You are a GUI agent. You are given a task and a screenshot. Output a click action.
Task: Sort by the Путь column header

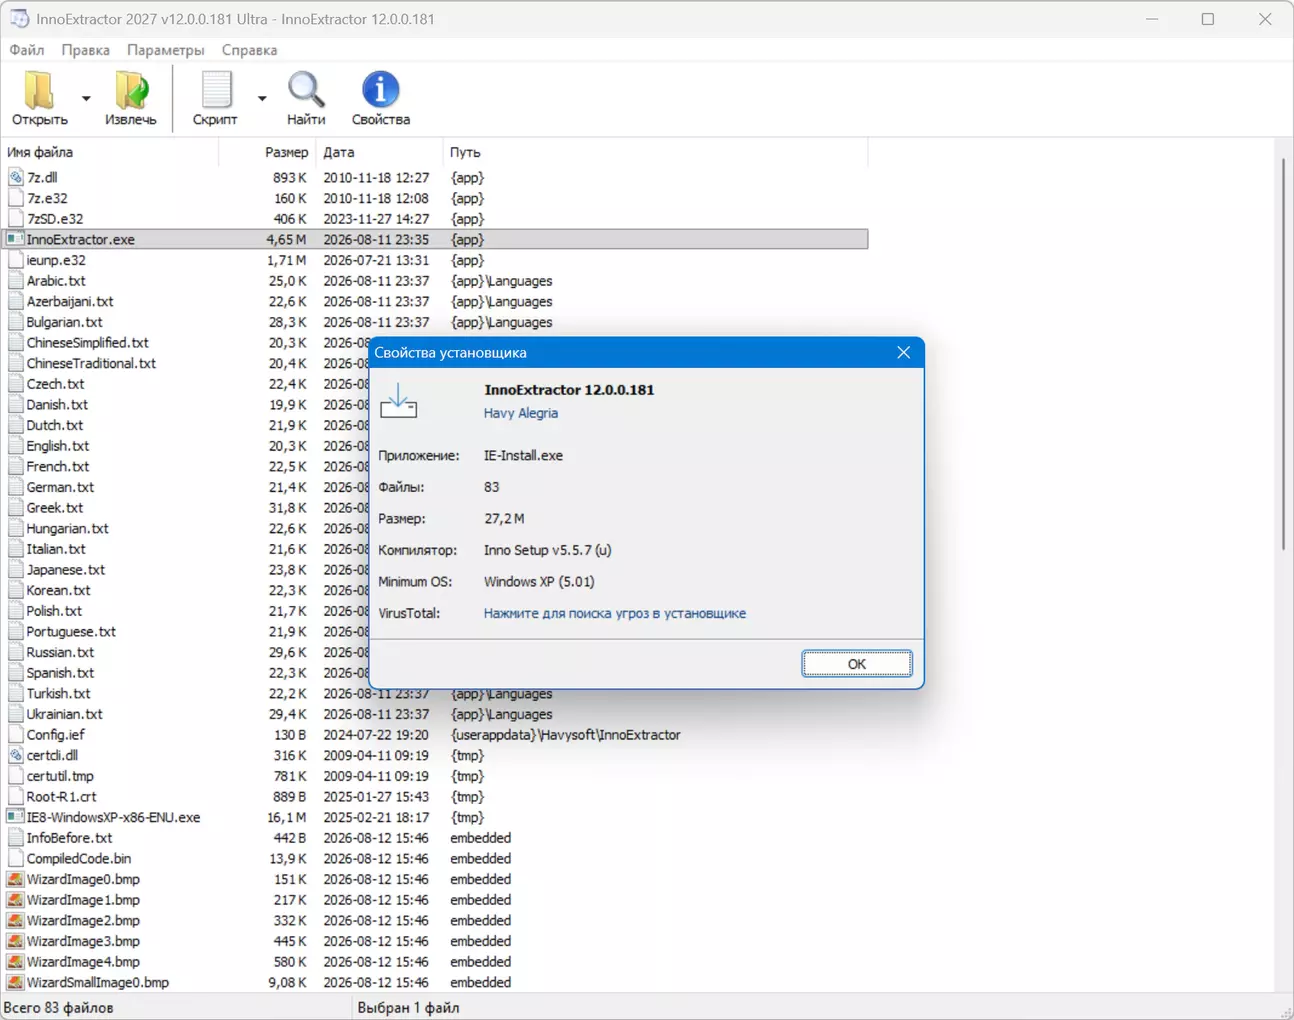(655, 152)
